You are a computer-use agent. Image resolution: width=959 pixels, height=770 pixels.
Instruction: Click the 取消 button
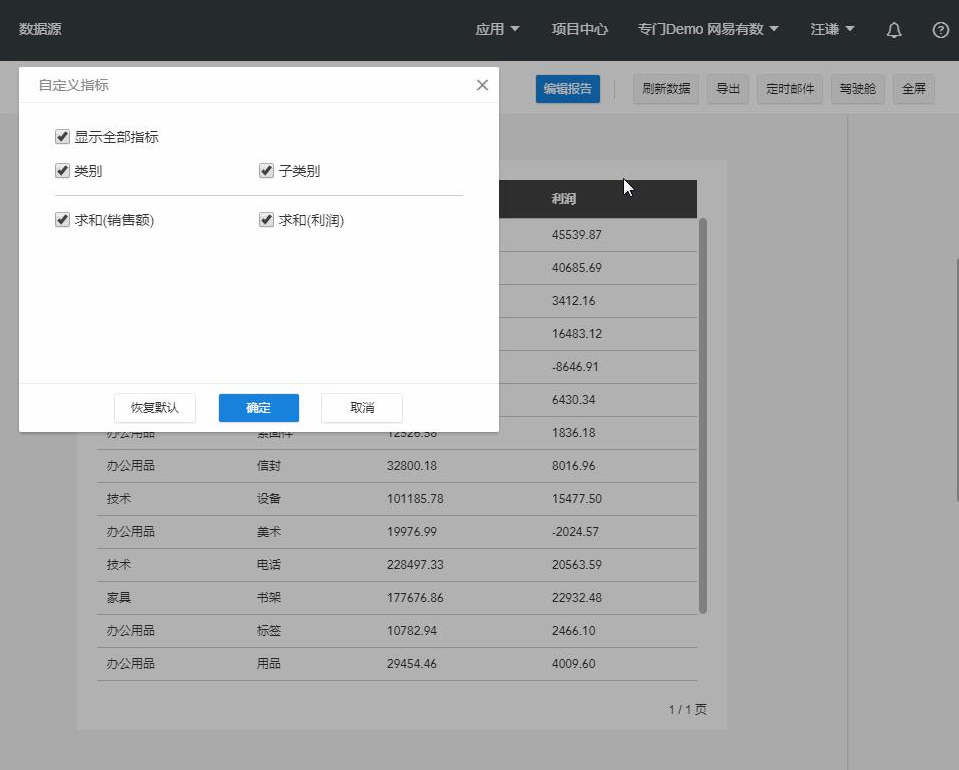[362, 408]
